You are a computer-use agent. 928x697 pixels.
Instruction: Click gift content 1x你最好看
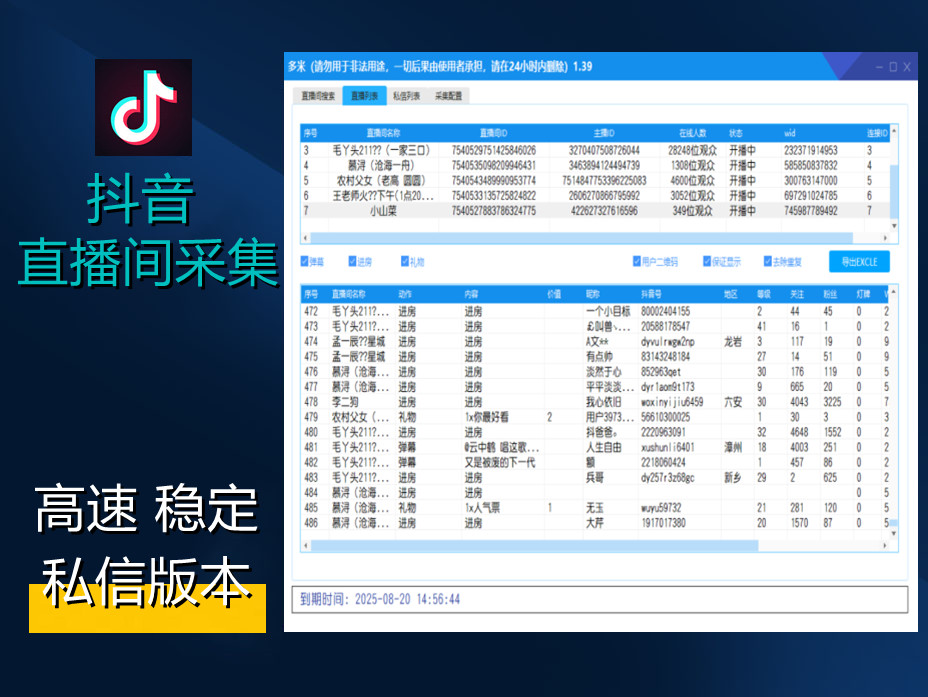(x=486, y=417)
